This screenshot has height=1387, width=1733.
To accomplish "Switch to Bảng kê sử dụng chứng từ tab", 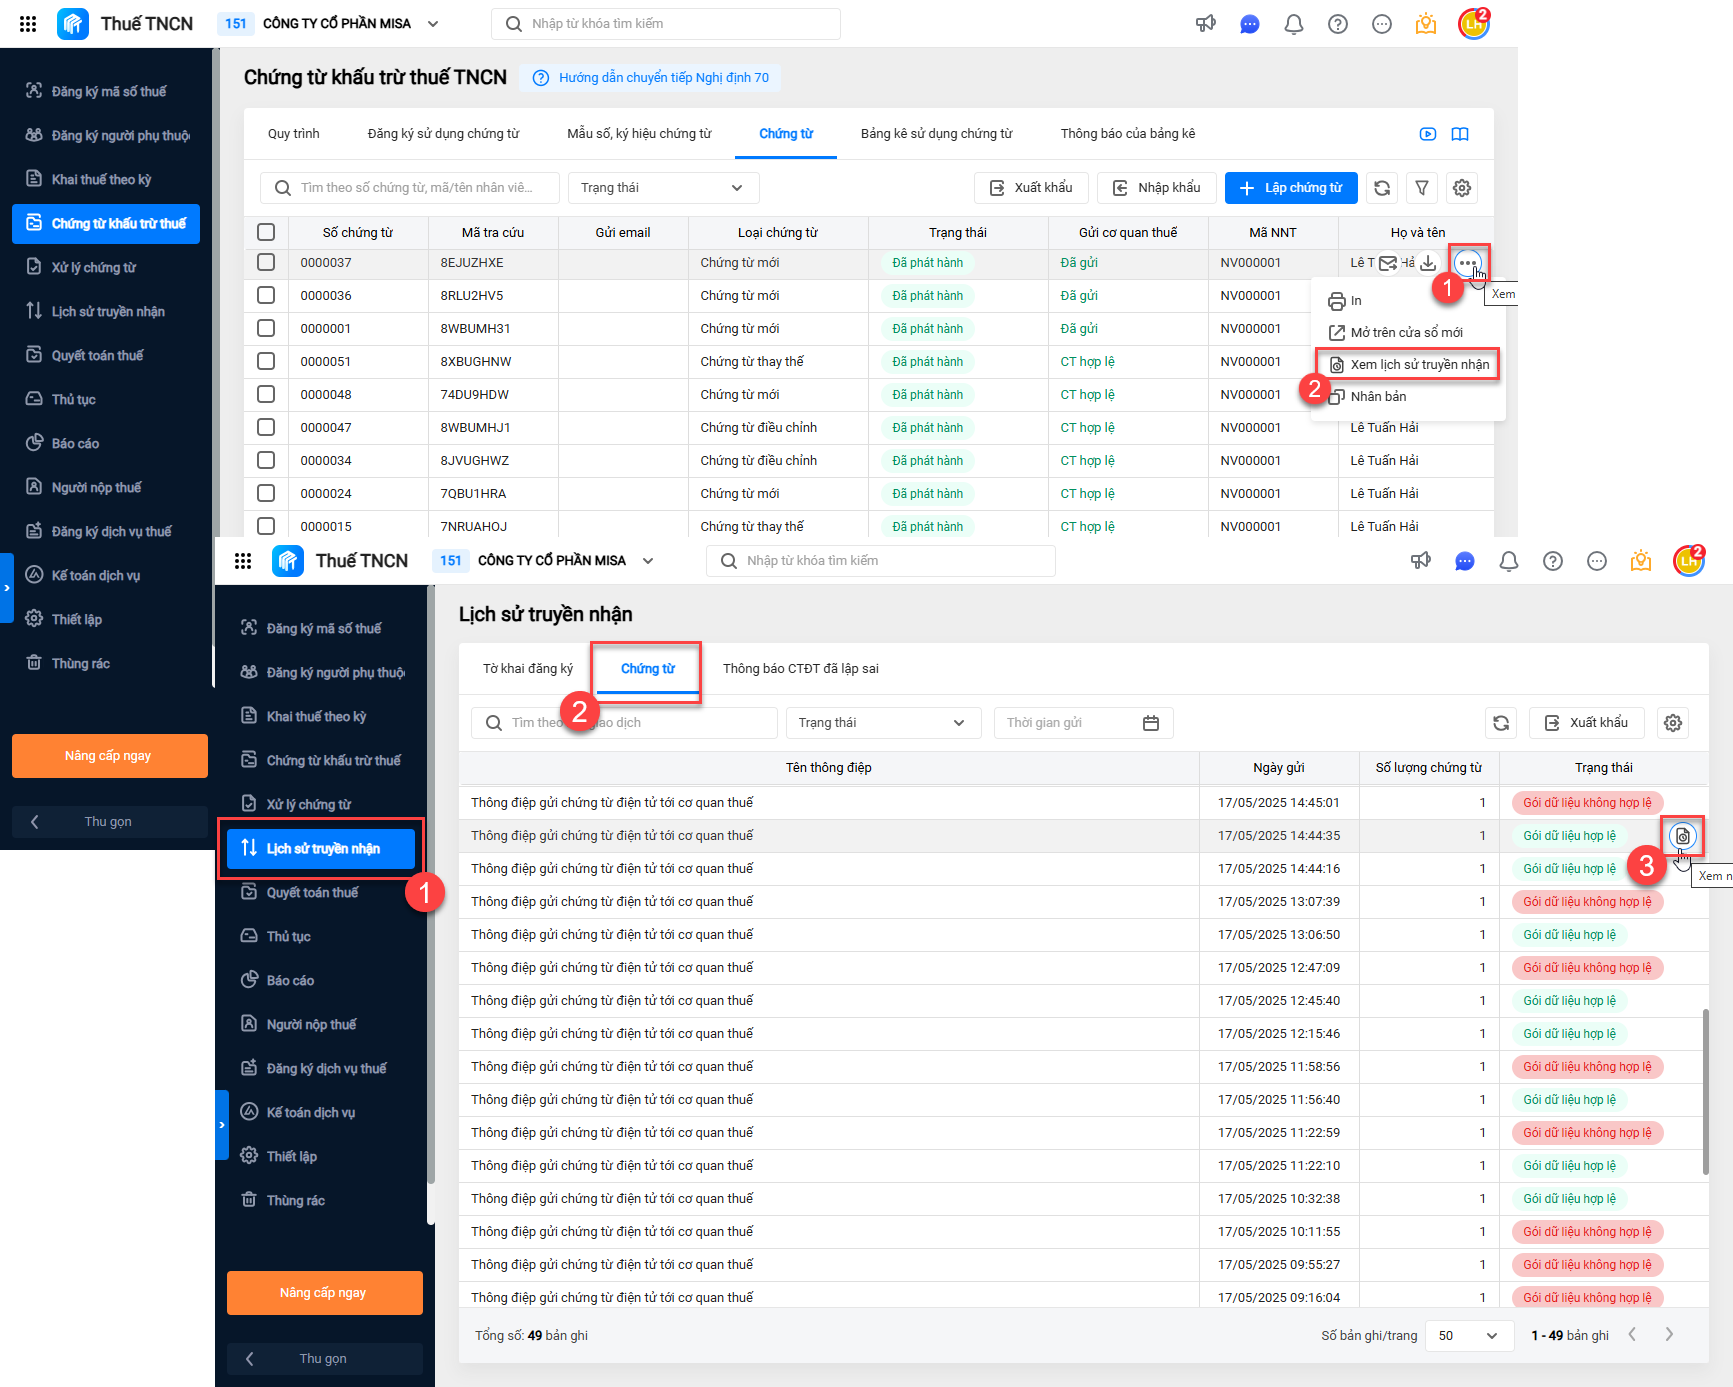I will [x=936, y=134].
